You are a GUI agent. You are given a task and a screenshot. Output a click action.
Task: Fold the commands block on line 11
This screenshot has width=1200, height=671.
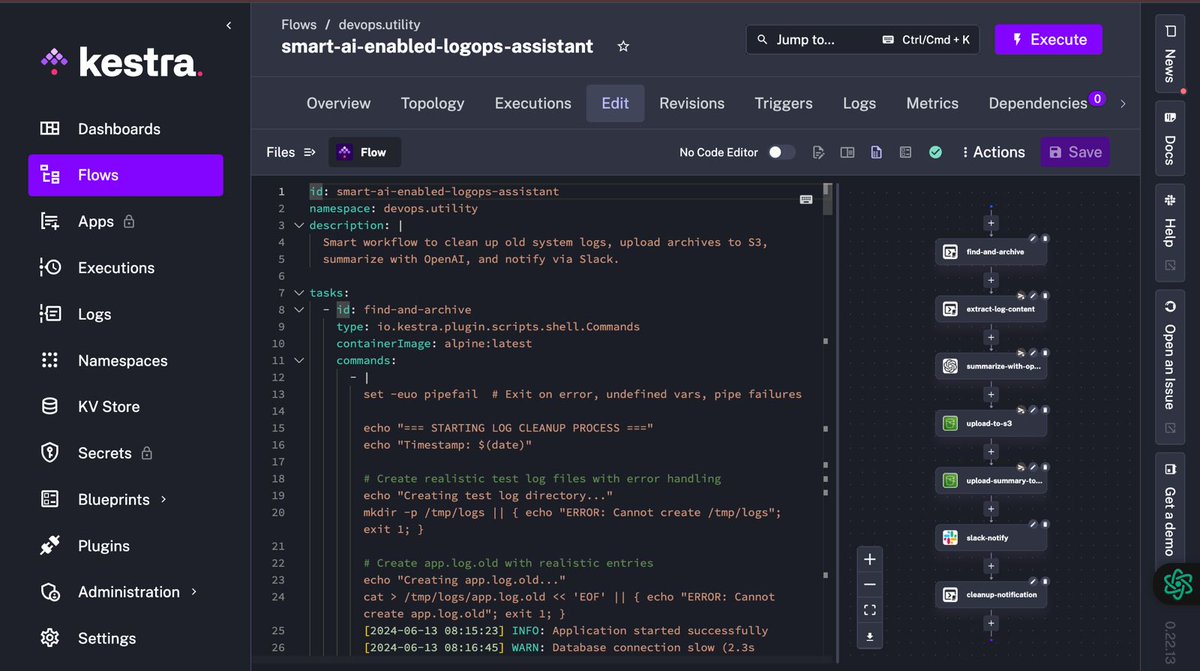pos(298,360)
